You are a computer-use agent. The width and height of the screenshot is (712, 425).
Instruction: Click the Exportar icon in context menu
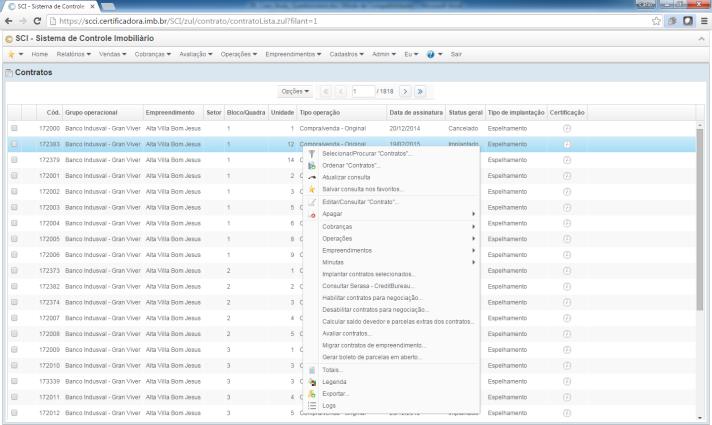coord(312,394)
